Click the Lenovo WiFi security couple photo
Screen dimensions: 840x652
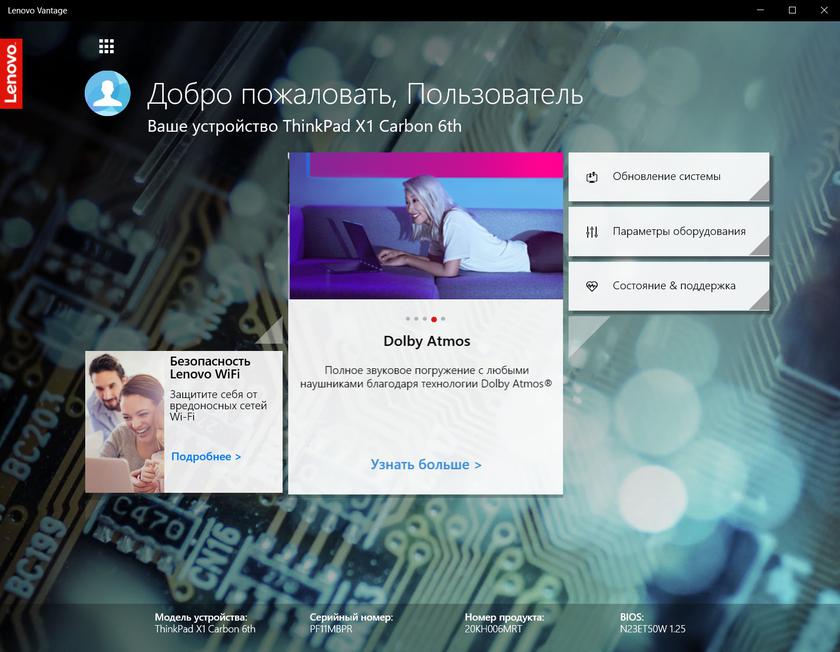tap(125, 422)
